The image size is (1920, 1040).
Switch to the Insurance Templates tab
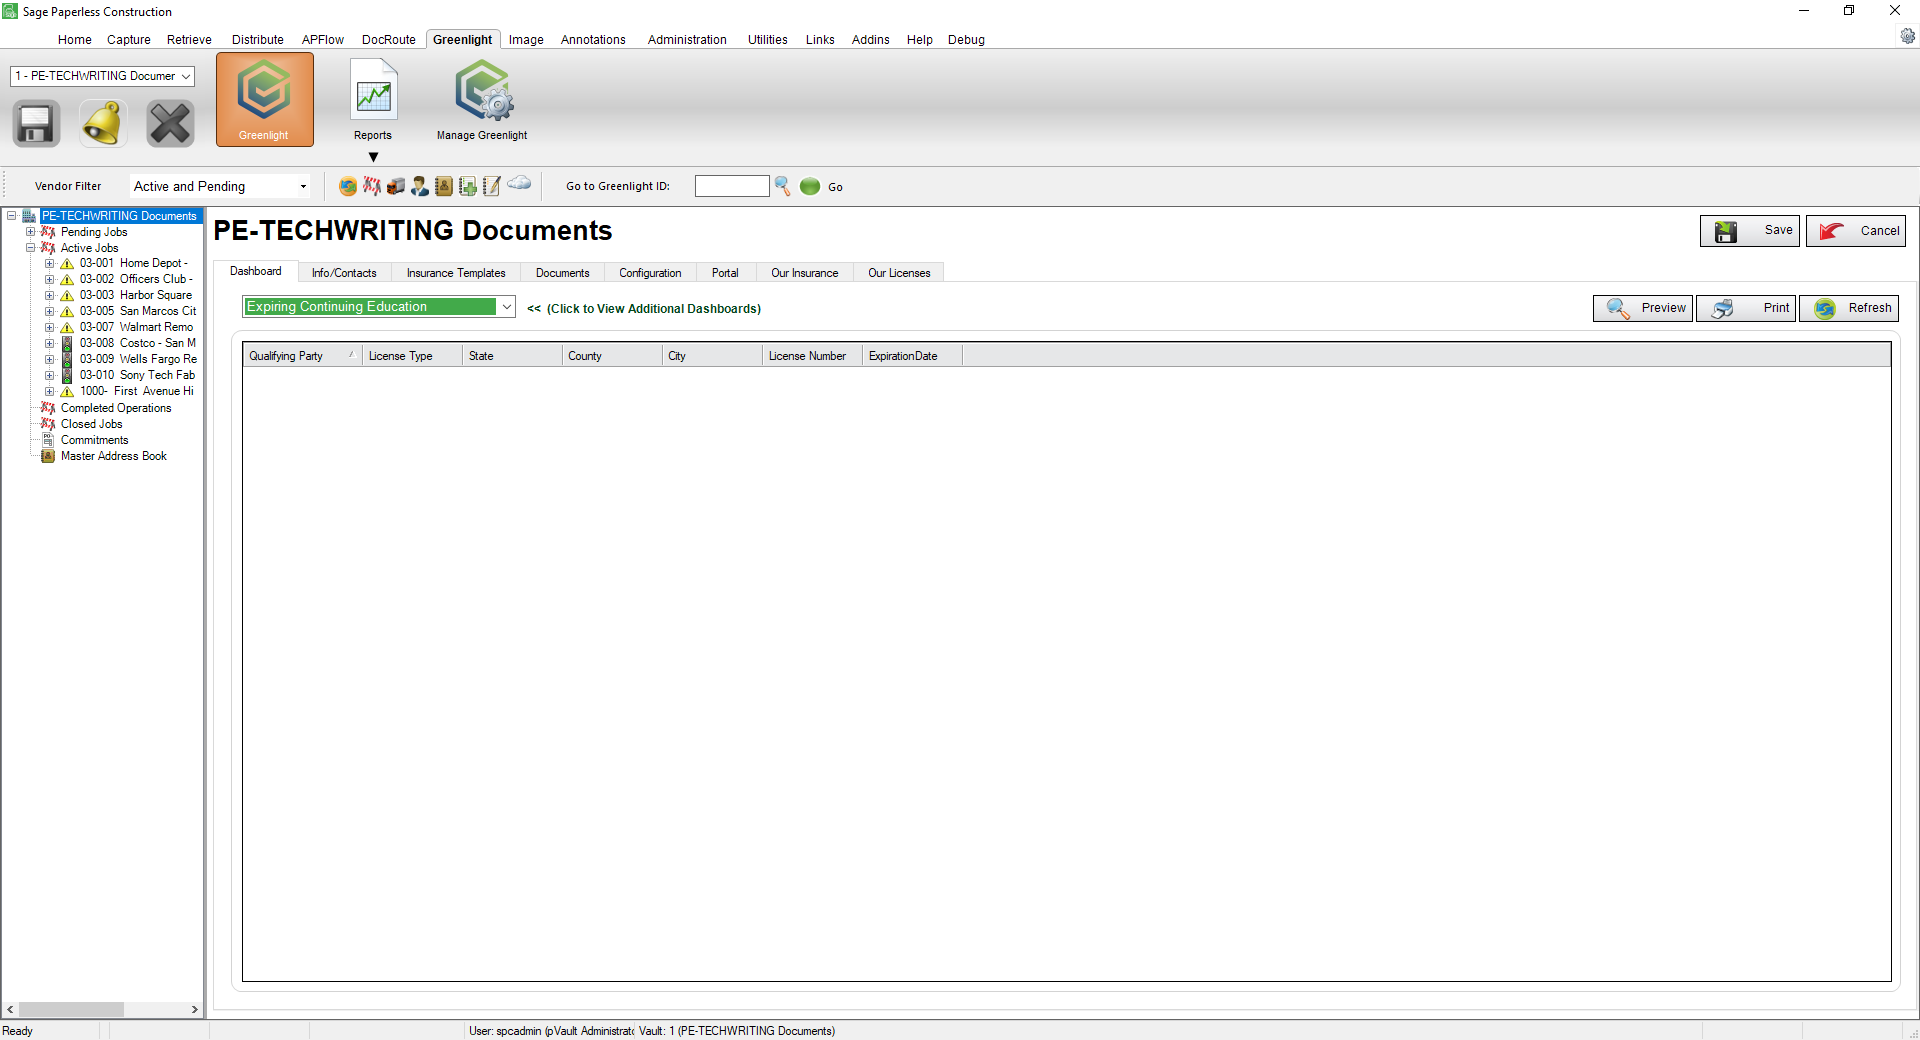coord(456,273)
